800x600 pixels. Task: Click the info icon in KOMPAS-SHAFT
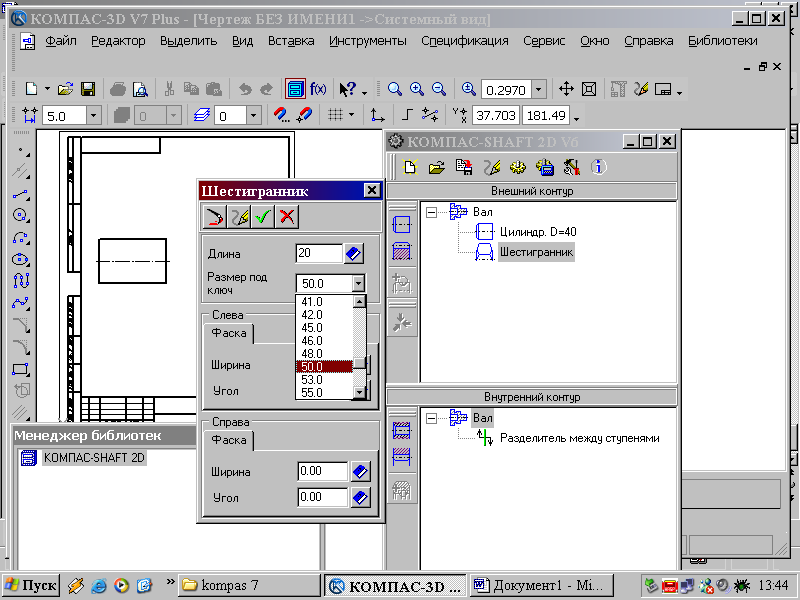coord(598,167)
